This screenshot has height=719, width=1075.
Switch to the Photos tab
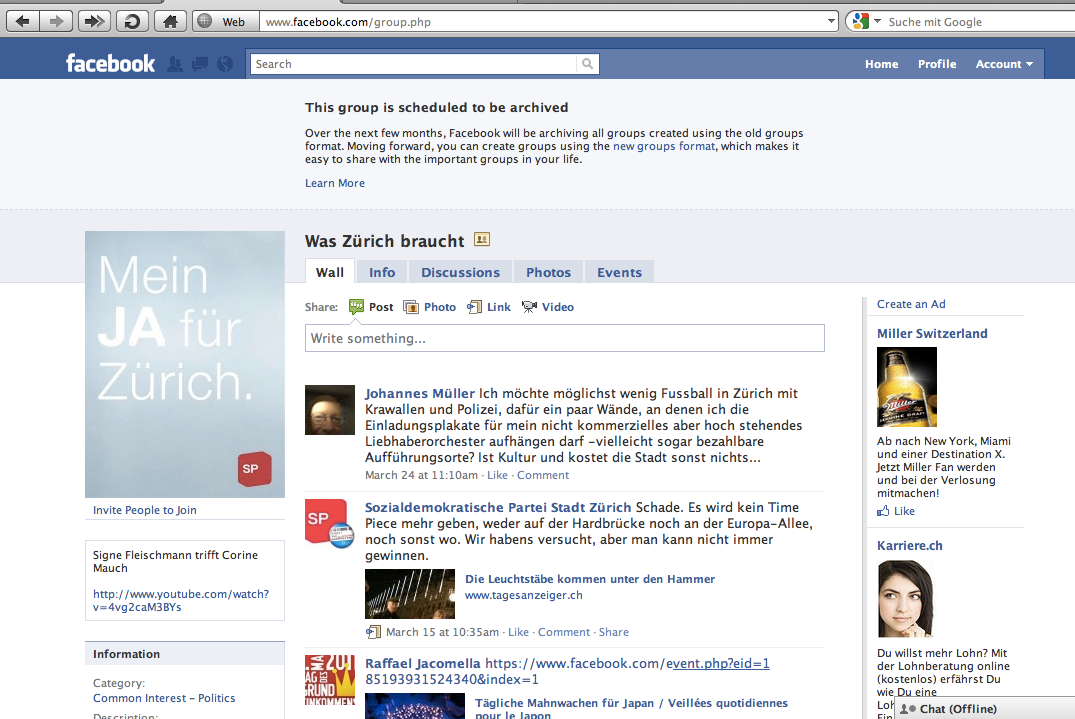548,272
